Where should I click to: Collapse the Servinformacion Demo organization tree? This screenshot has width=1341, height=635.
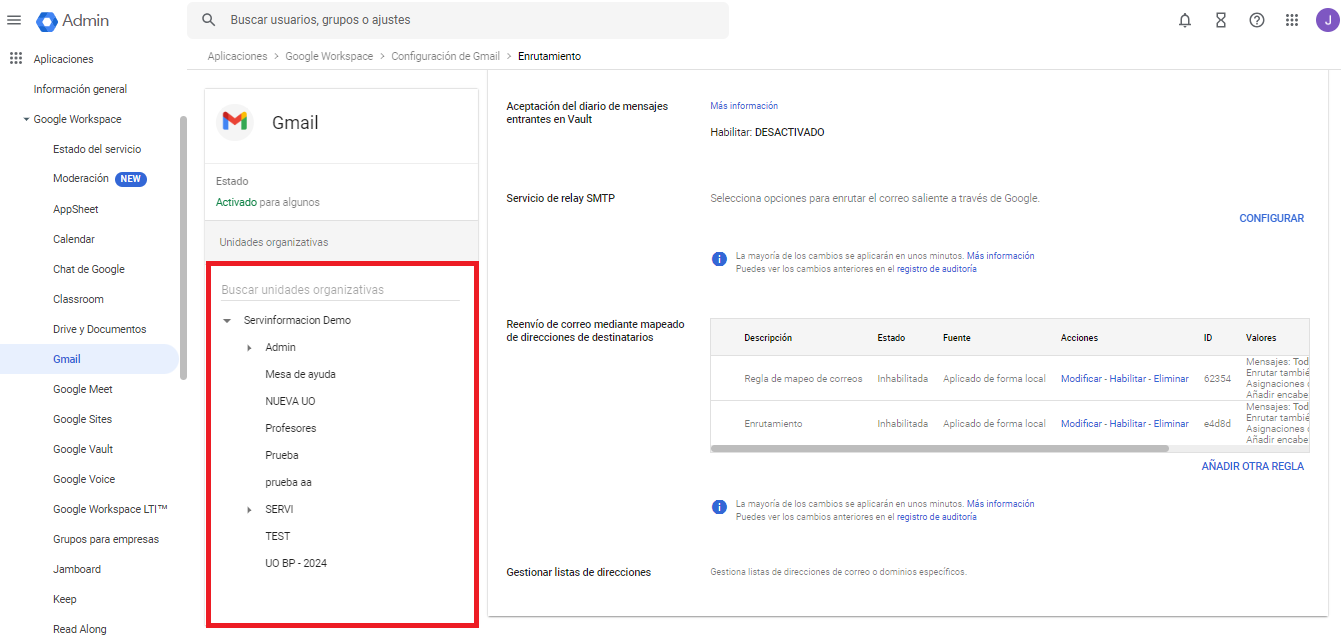[x=227, y=321]
